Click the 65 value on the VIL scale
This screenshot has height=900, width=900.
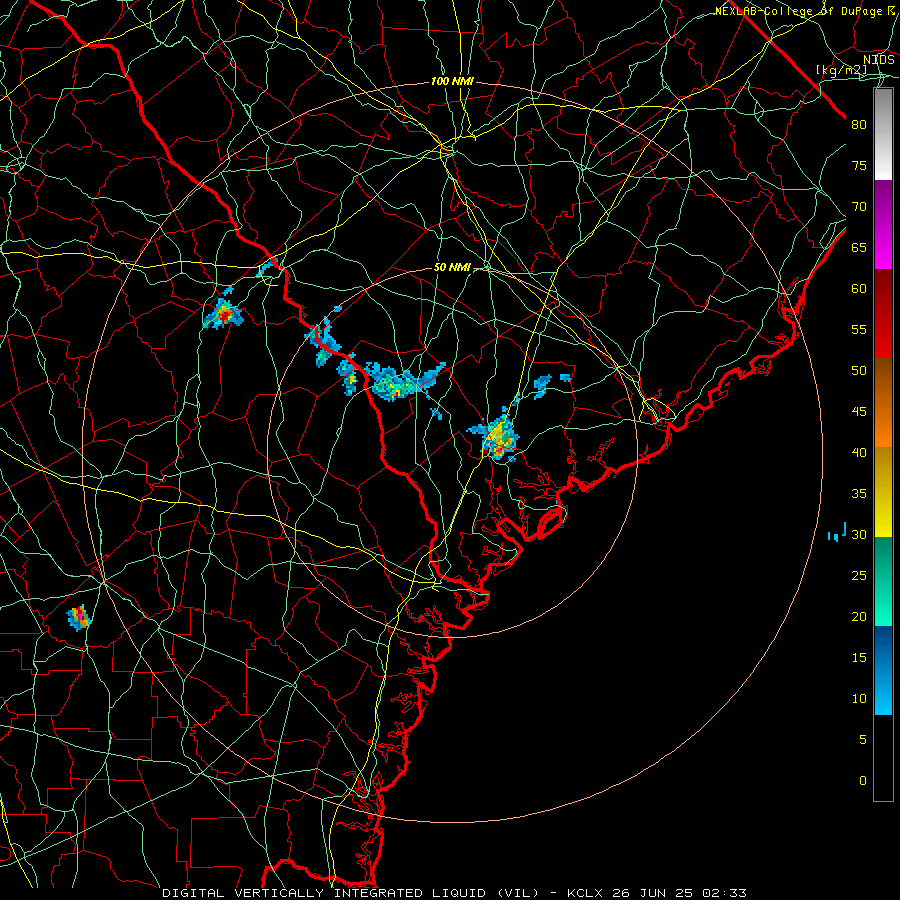[x=859, y=247]
